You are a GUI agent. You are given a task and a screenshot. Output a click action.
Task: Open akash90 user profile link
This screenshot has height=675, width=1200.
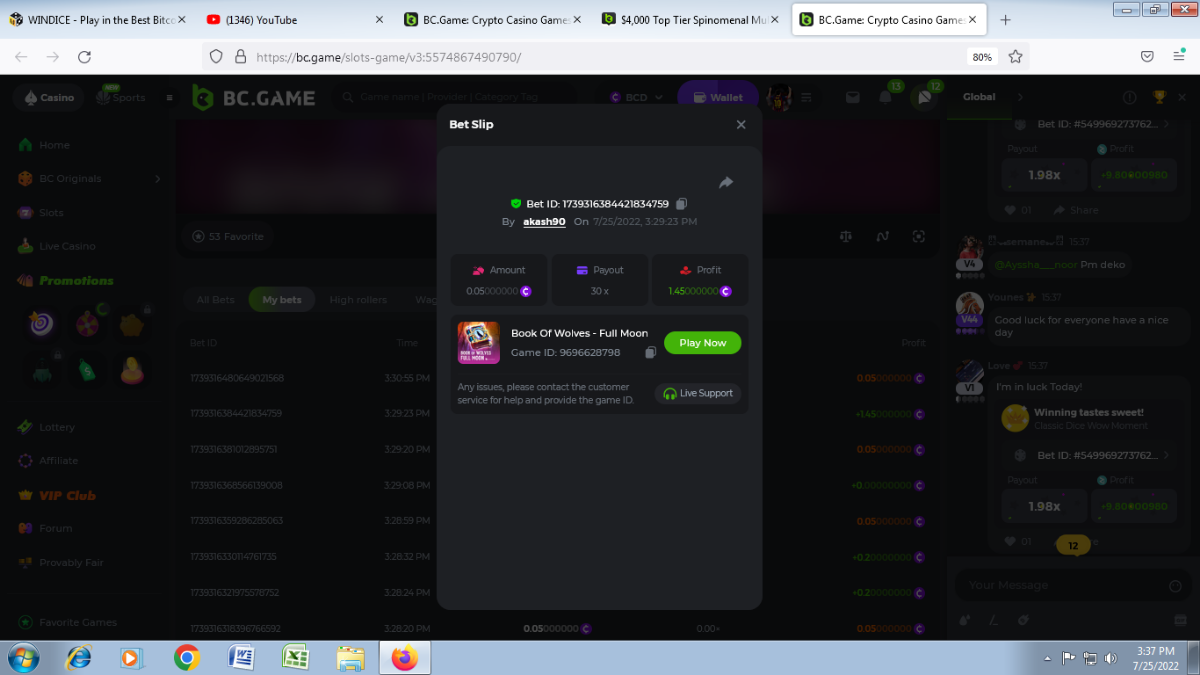click(544, 222)
